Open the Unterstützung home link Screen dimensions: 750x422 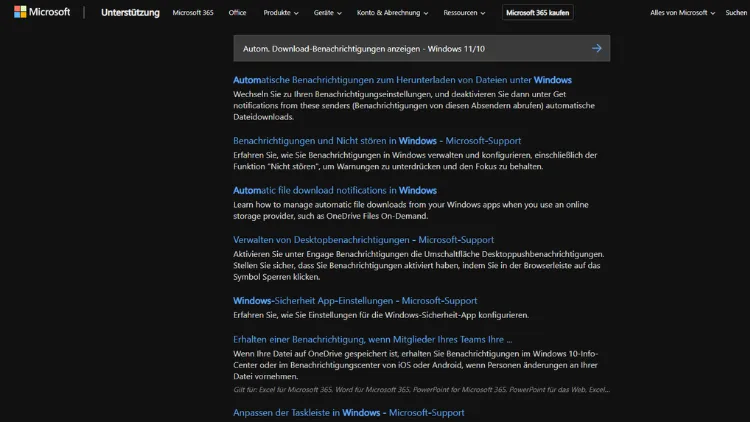(130, 13)
